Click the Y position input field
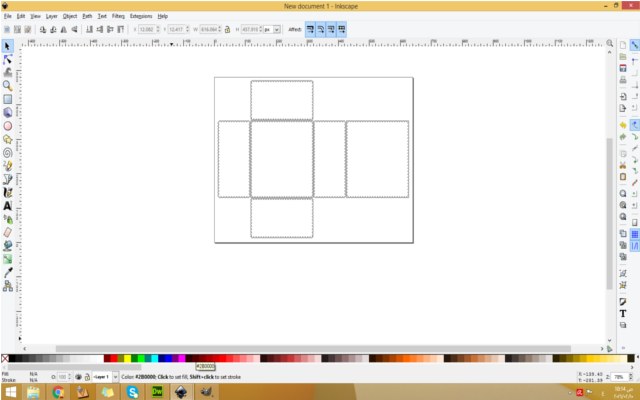 176,29
